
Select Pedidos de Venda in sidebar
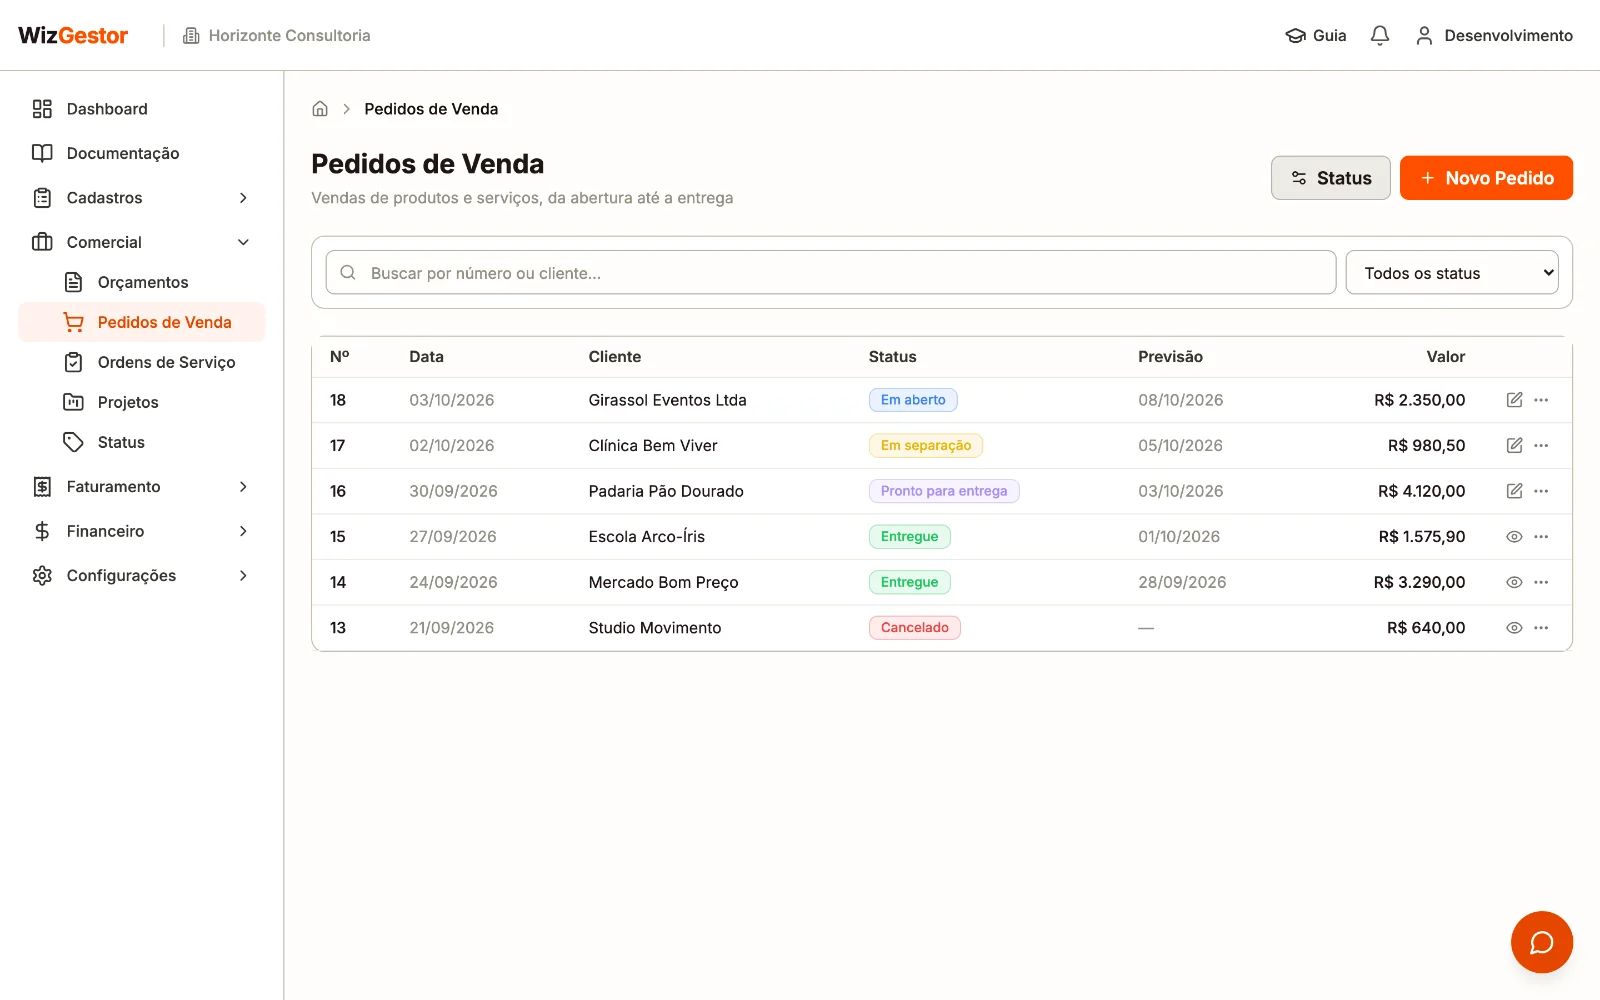tap(142, 322)
